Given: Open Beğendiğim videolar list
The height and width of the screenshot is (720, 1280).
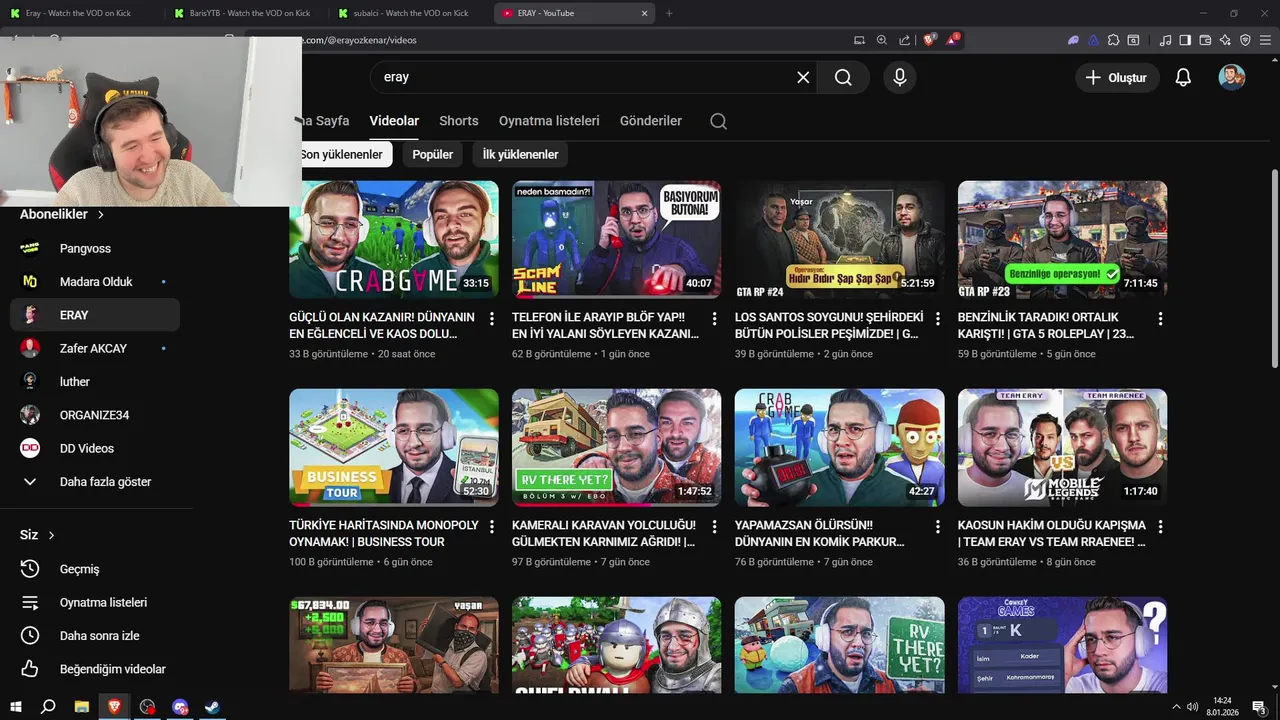Looking at the screenshot, I should pos(95,669).
